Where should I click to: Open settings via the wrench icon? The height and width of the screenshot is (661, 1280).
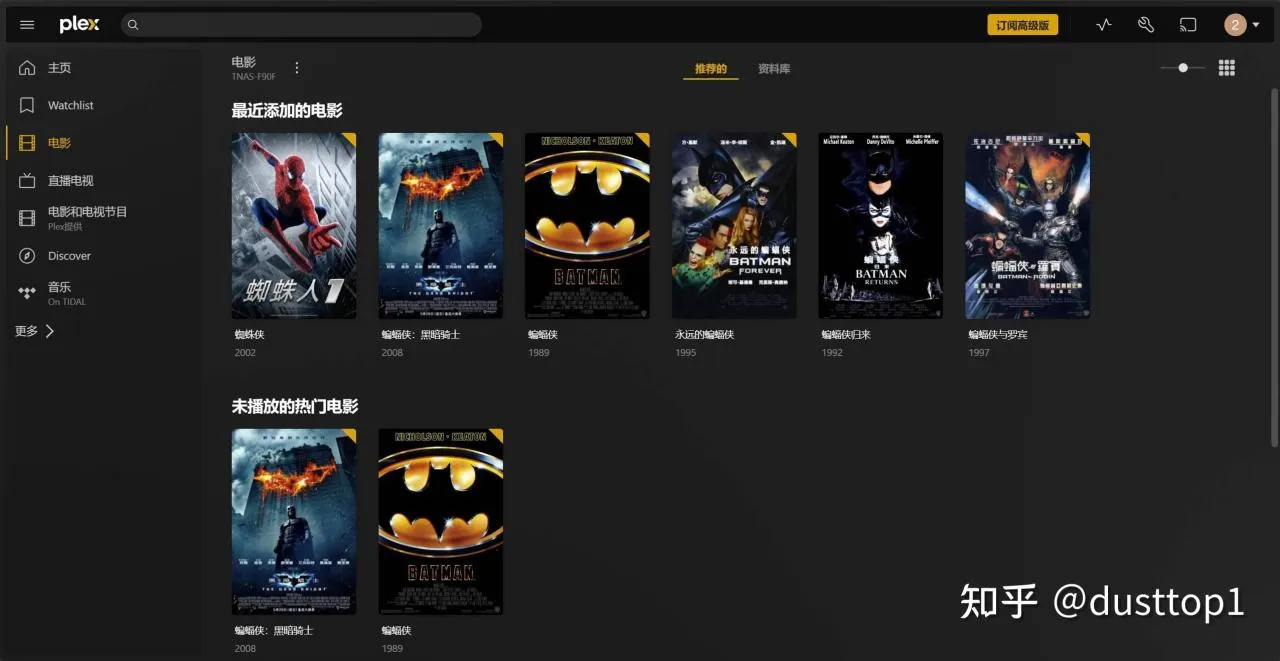1146,25
